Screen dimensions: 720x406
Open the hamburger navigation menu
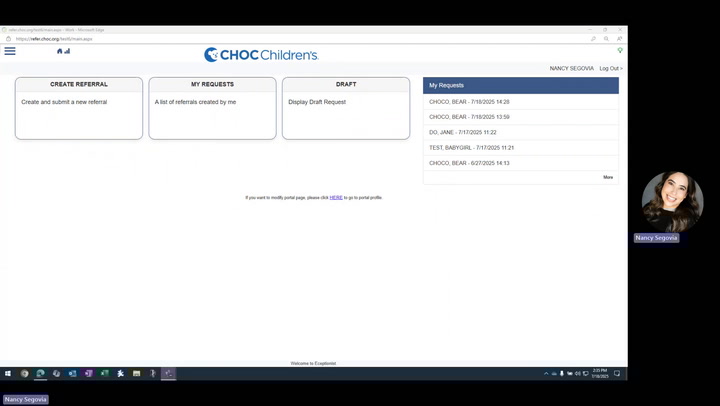10,51
